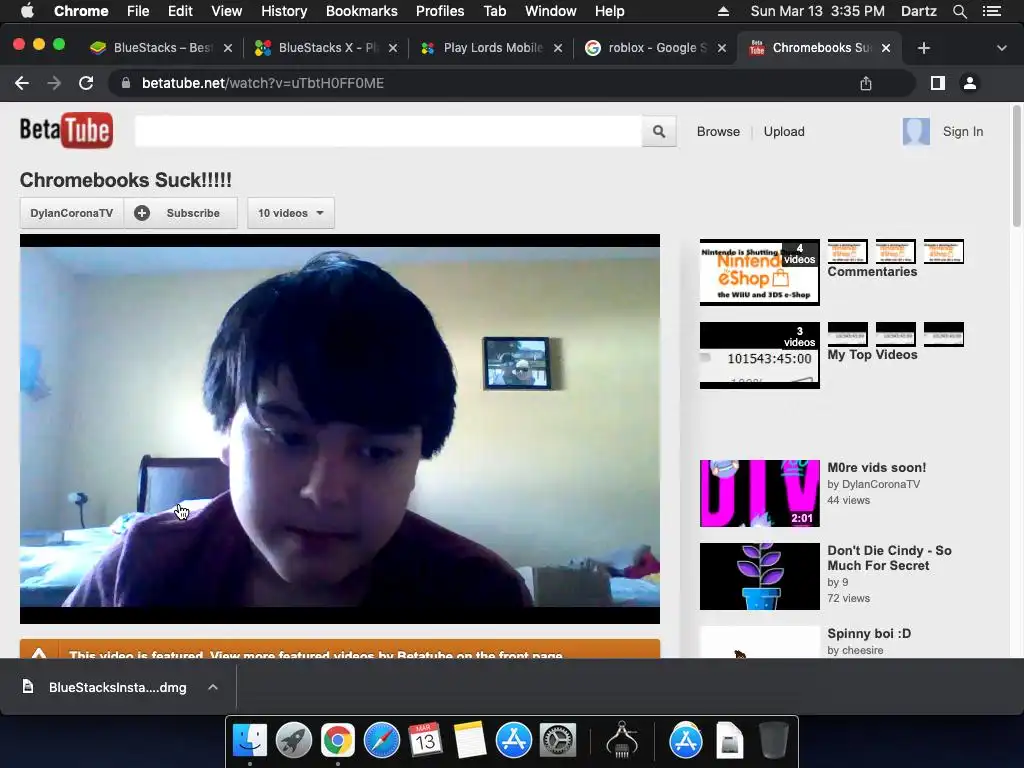Viewport: 1024px width, 768px height.
Task: Open the App Store icon beside Notes
Action: (x=513, y=741)
